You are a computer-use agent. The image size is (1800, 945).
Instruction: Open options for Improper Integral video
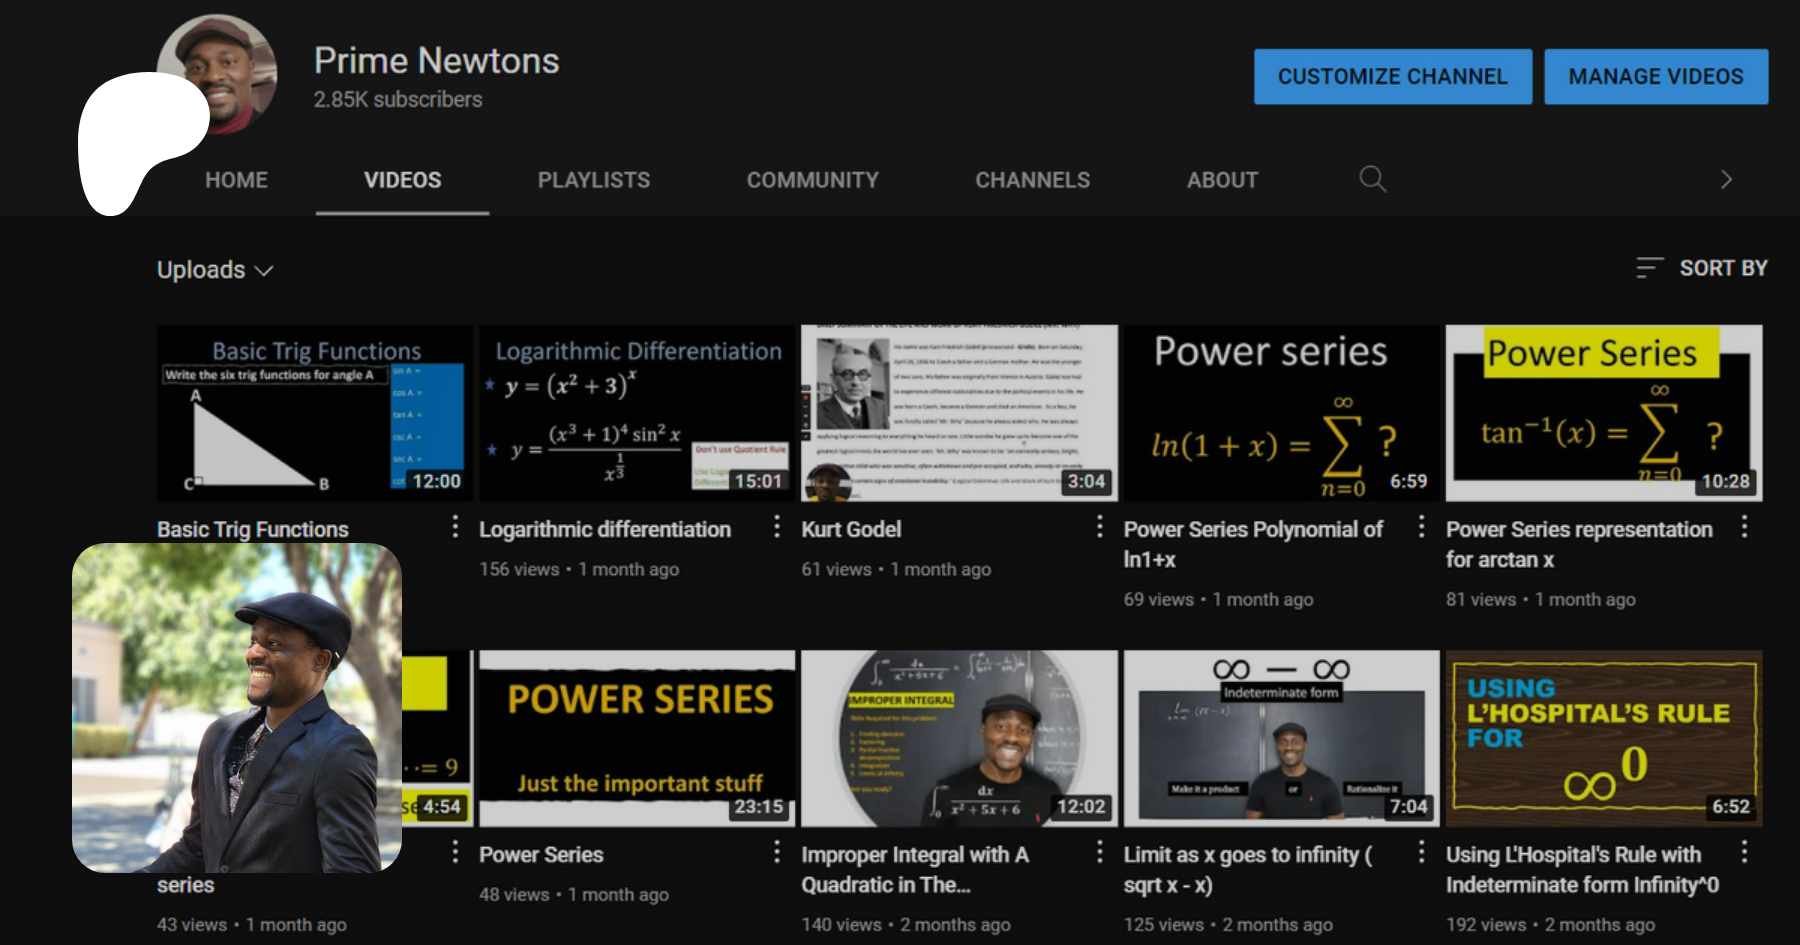coord(1099,852)
